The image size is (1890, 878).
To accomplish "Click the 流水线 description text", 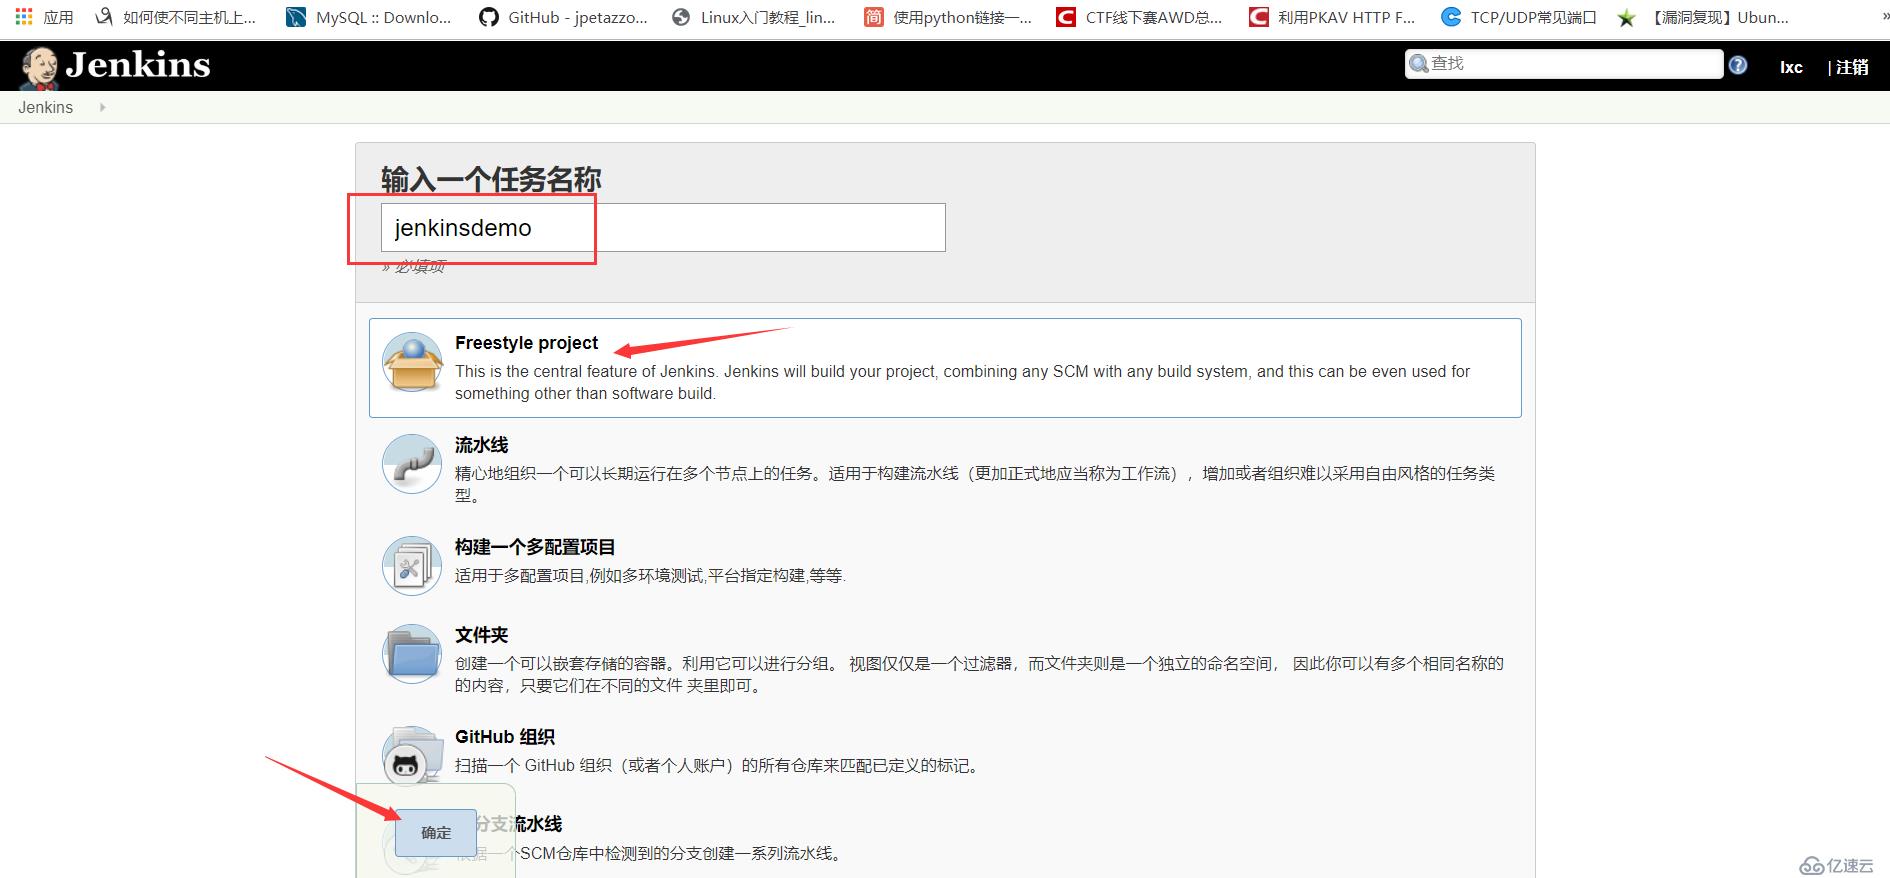I will point(975,484).
